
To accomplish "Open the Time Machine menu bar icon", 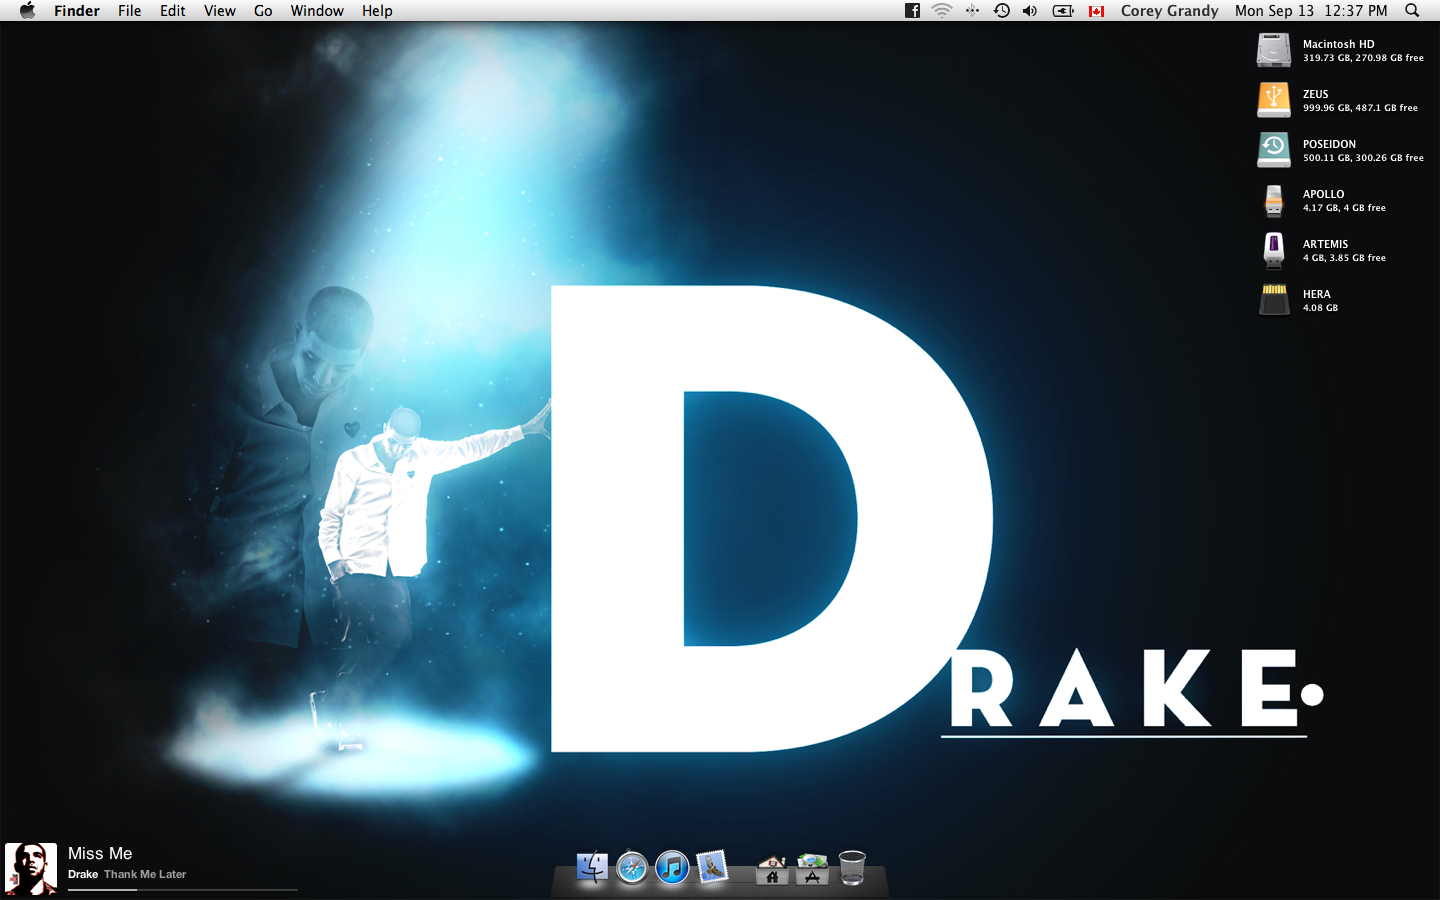I will pos(1001,11).
